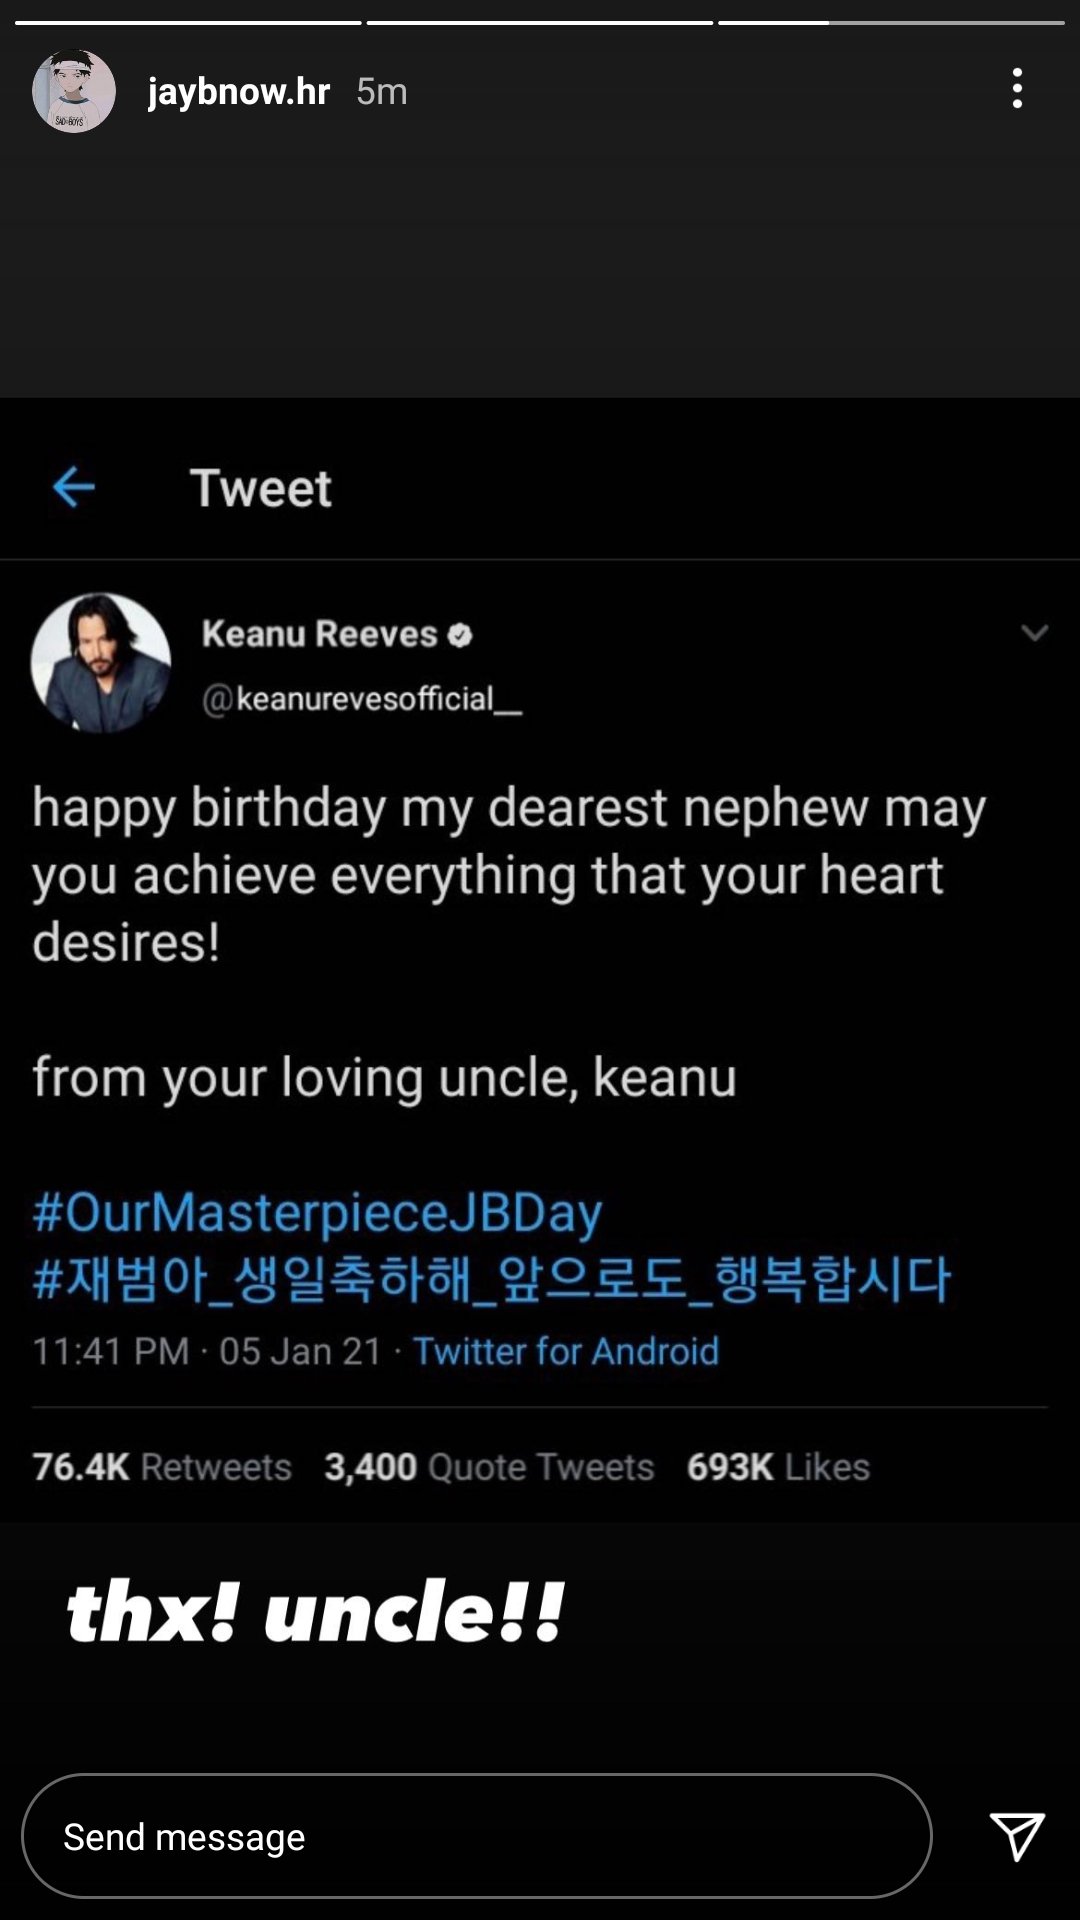The image size is (1080, 1920).
Task: Open the Korean birthday hashtag link
Action: point(491,1279)
